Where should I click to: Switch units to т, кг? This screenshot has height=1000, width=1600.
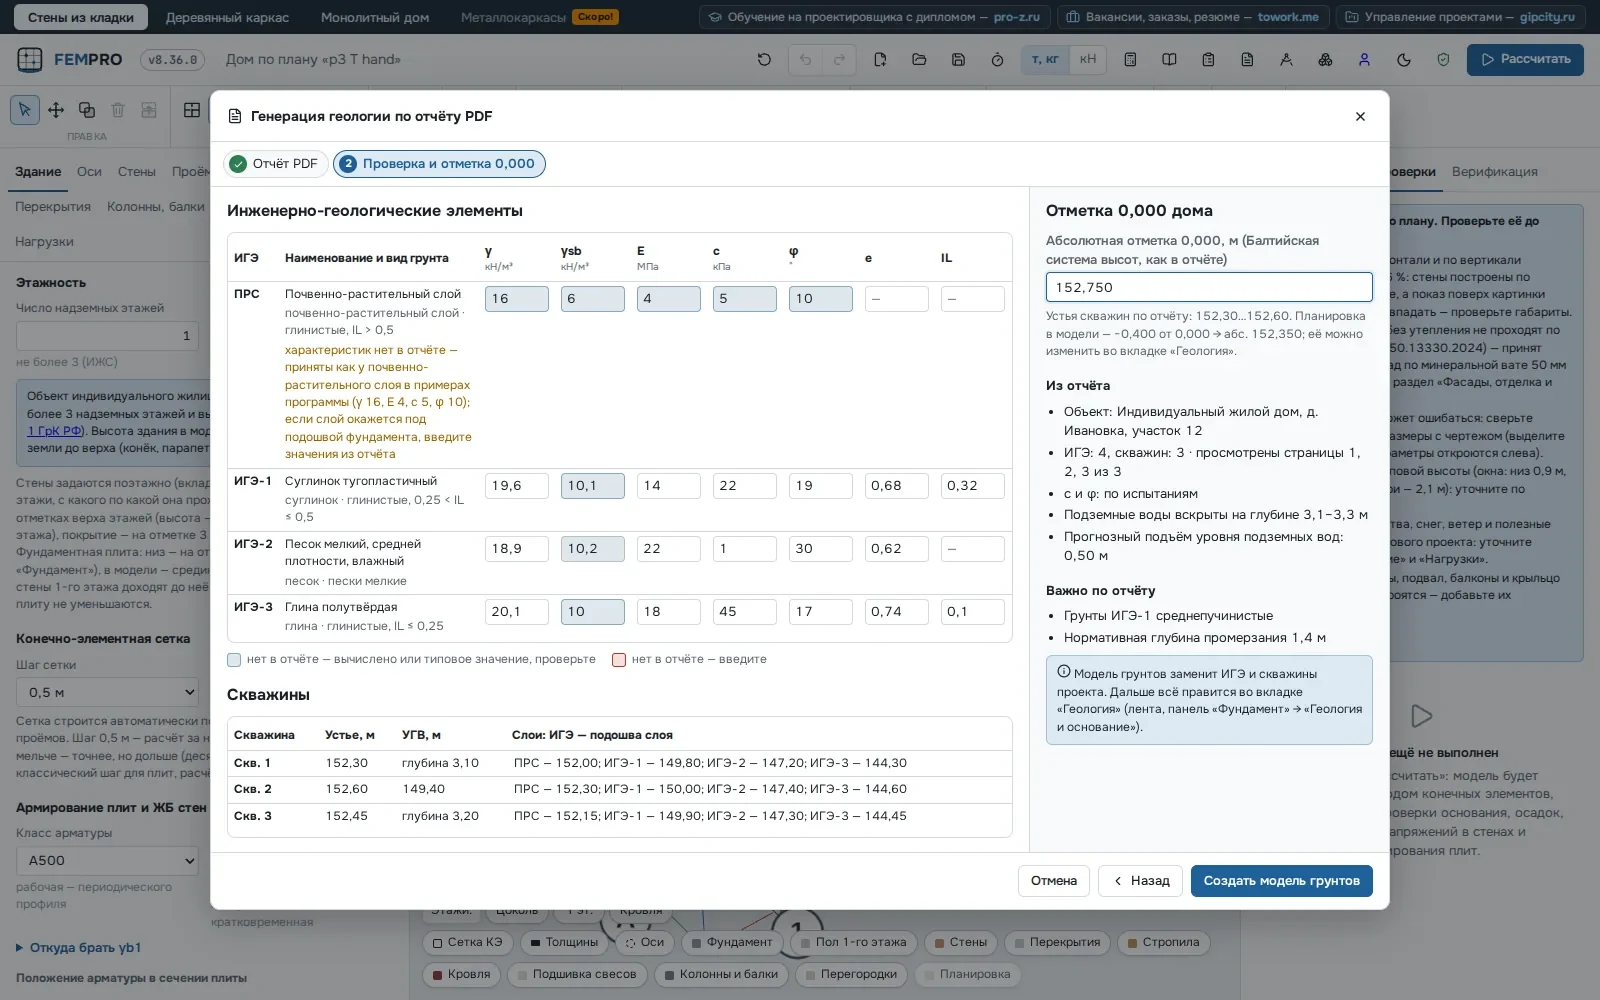tap(1045, 60)
